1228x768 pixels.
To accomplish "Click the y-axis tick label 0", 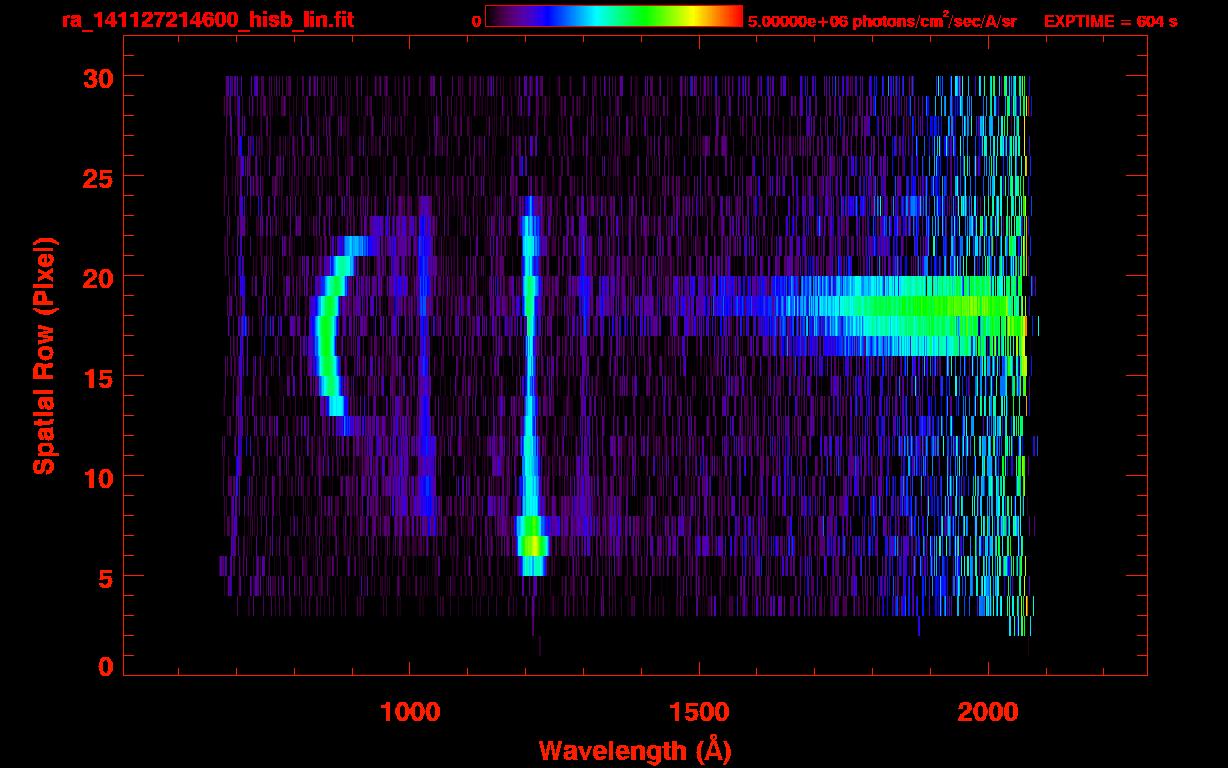I will [105, 667].
